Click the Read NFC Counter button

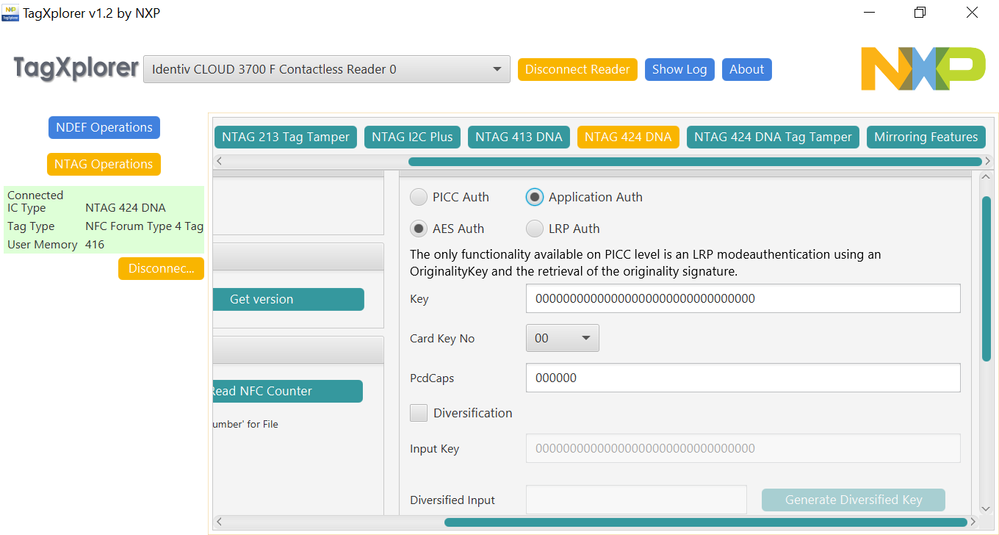click(287, 391)
